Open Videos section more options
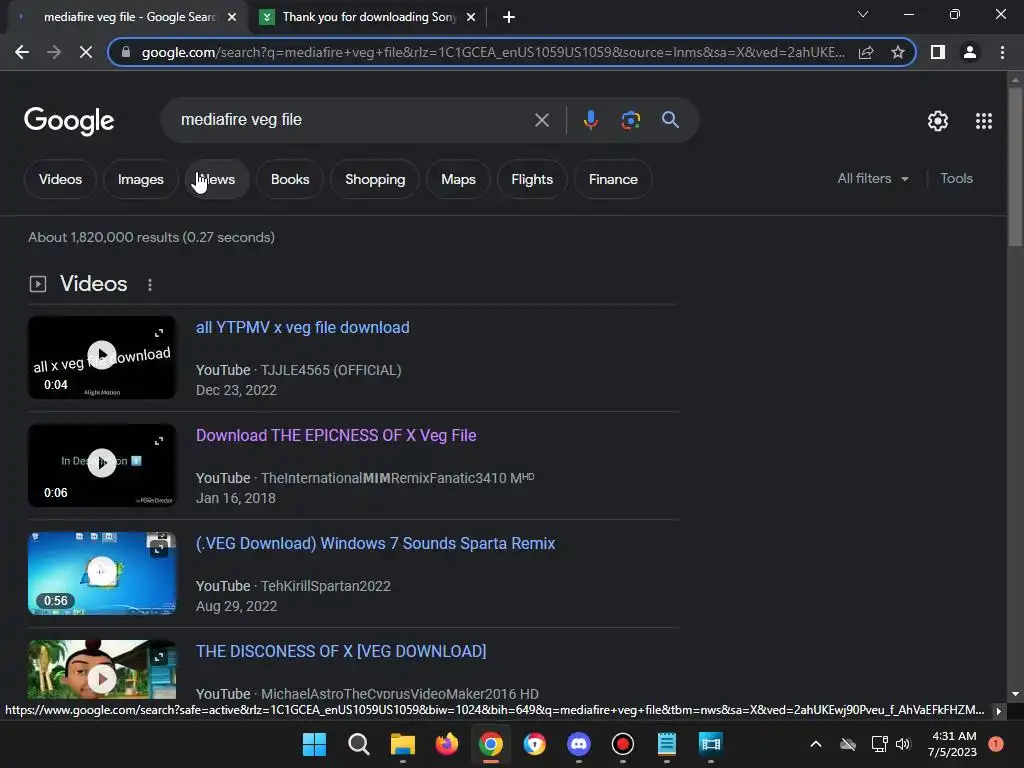Viewport: 1024px width, 768px height. [150, 285]
